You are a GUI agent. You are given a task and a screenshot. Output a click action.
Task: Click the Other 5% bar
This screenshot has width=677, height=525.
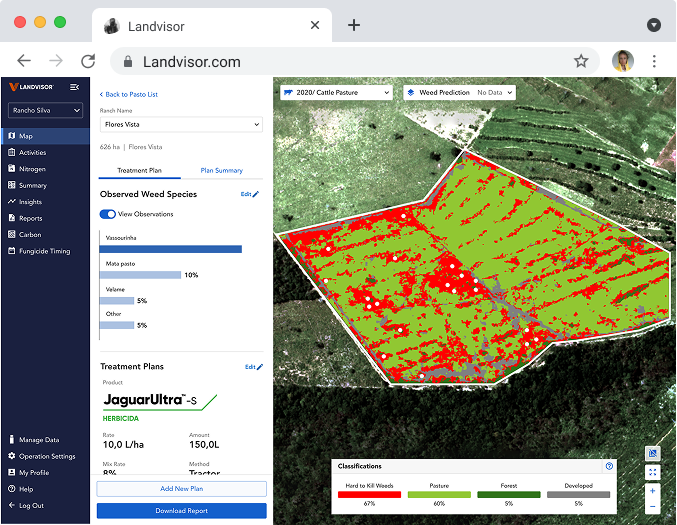[x=117, y=325]
